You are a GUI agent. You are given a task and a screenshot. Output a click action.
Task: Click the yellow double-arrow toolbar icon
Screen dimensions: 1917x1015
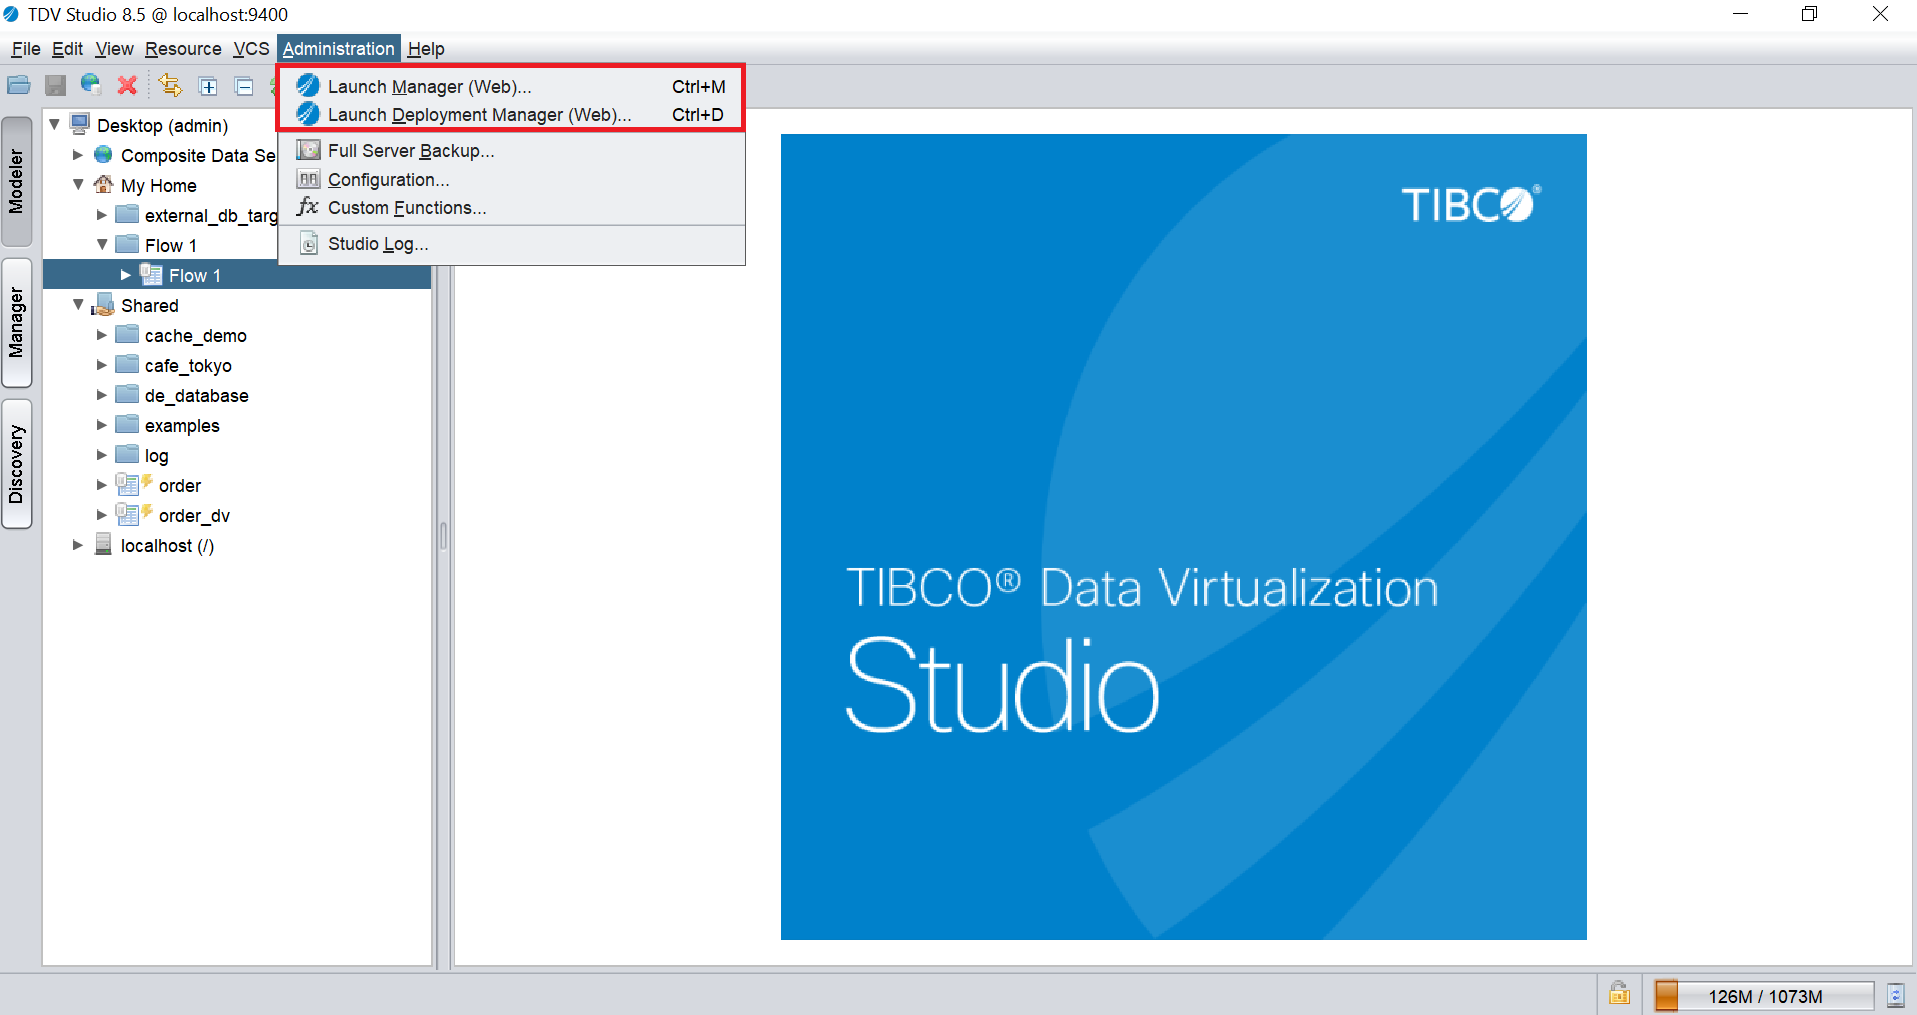coord(170,86)
